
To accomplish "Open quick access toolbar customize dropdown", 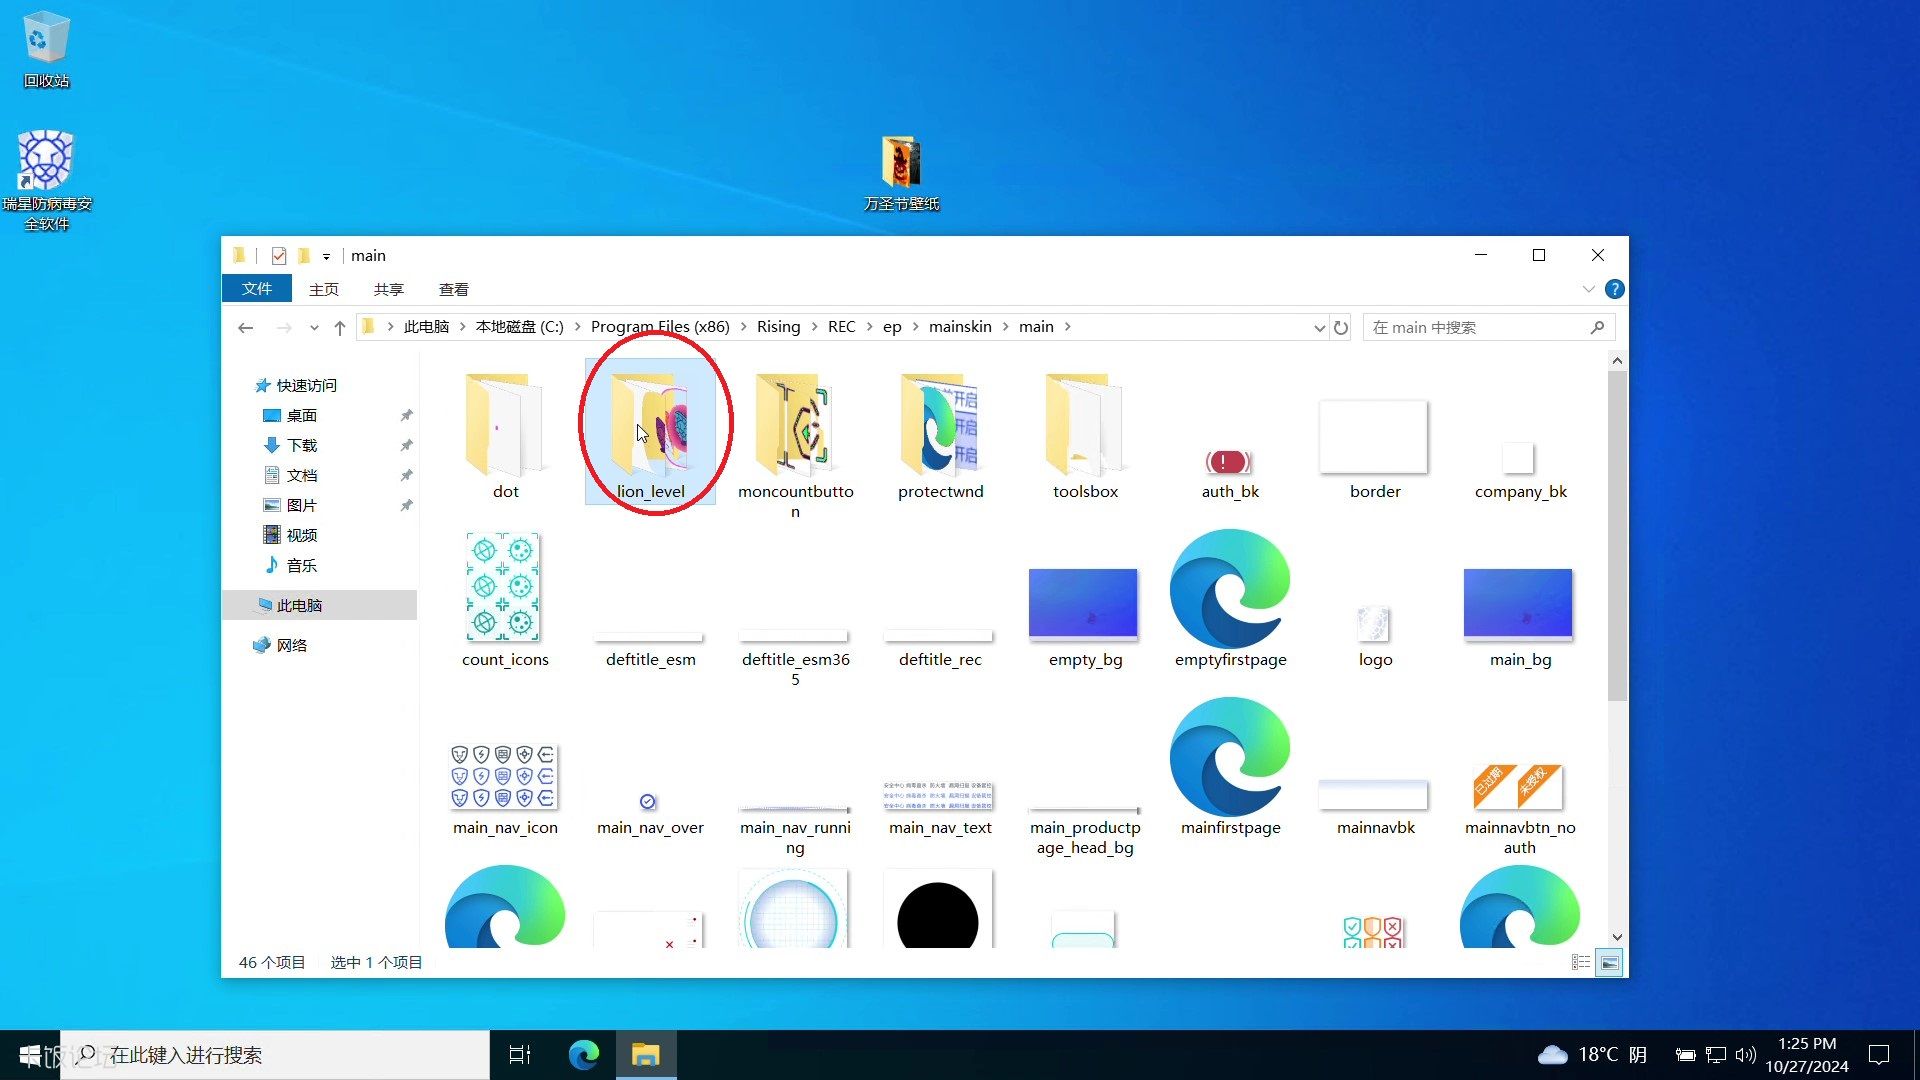I will click(x=326, y=256).
